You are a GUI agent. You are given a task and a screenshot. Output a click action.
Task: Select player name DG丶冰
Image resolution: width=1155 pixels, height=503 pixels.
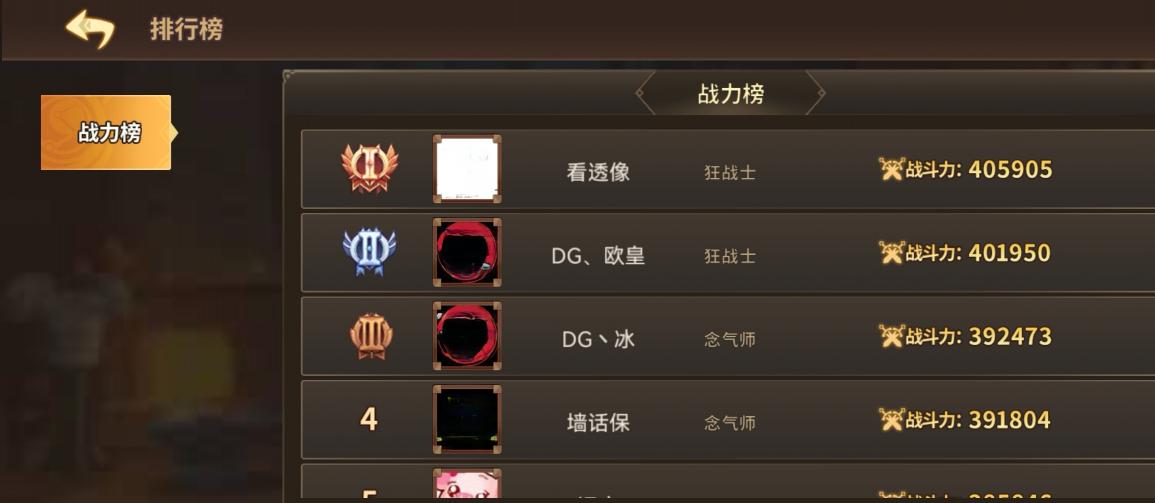coord(598,340)
